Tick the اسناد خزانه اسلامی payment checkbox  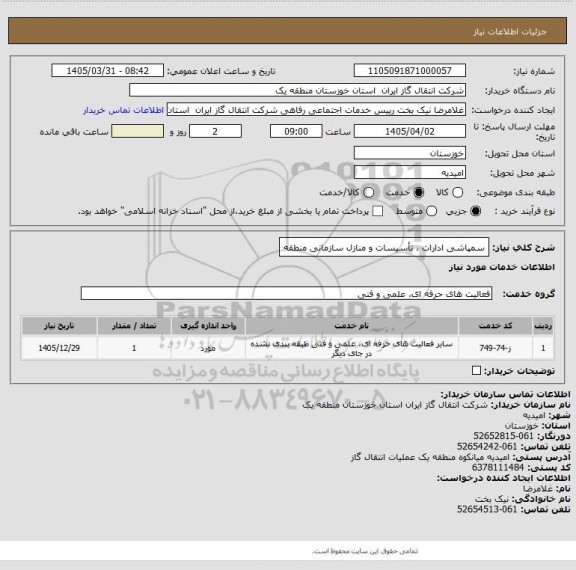[x=377, y=211]
